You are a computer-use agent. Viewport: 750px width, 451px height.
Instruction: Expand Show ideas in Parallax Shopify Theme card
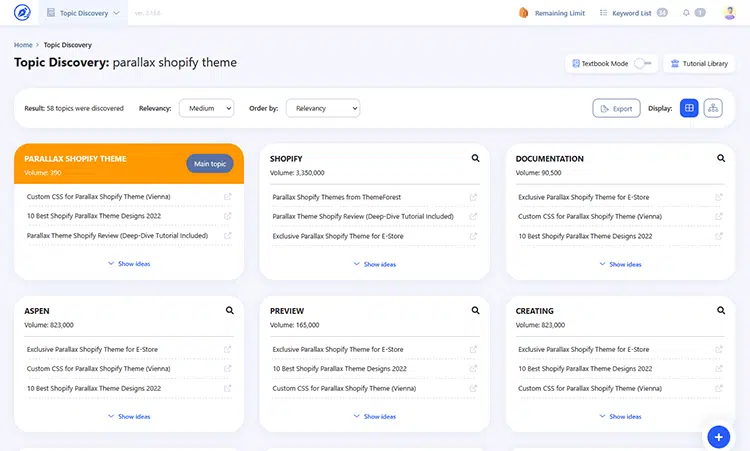129,264
